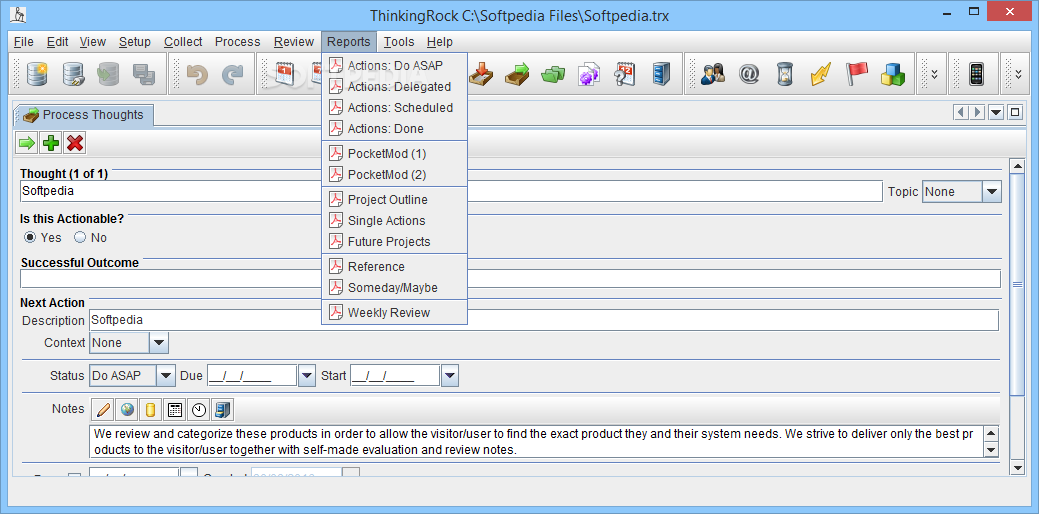Choose PocketMod (1) report

pyautogui.click(x=394, y=154)
